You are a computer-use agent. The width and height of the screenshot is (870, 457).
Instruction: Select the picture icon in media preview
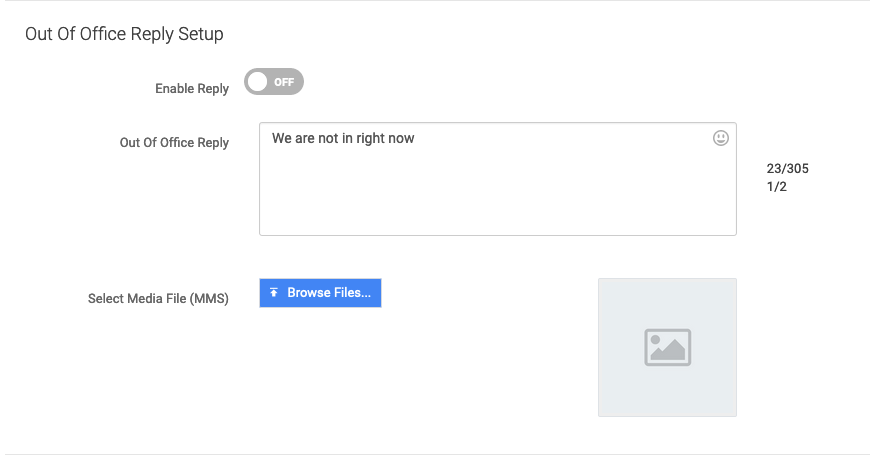tap(667, 348)
